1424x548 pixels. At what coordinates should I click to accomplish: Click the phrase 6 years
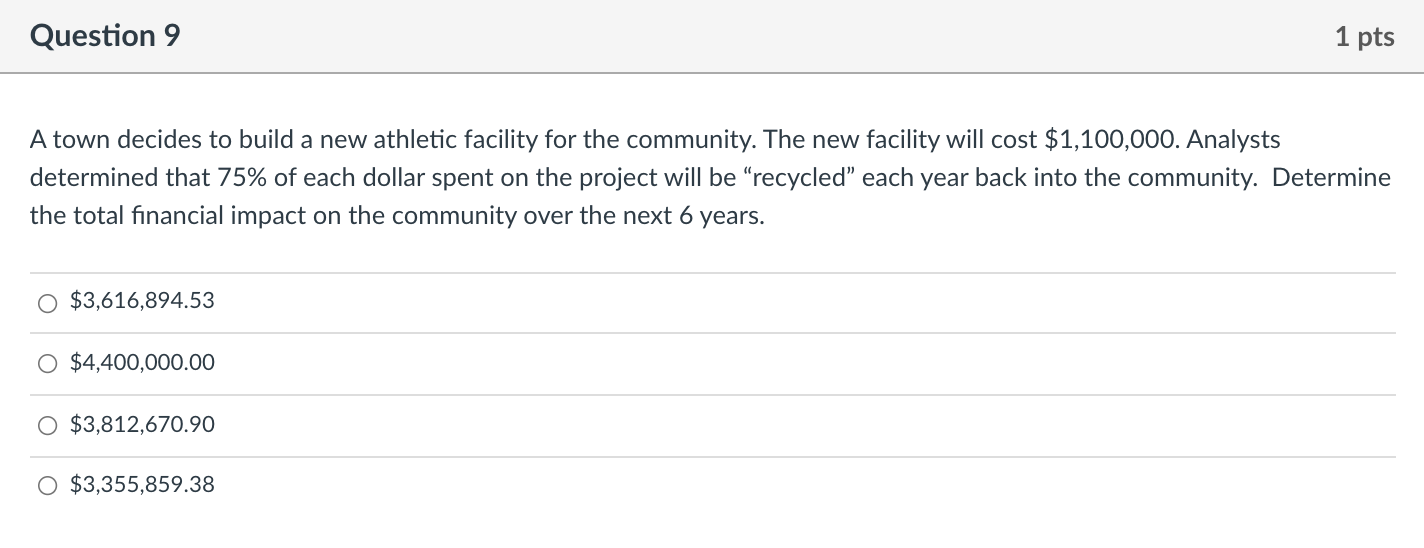[x=719, y=217]
